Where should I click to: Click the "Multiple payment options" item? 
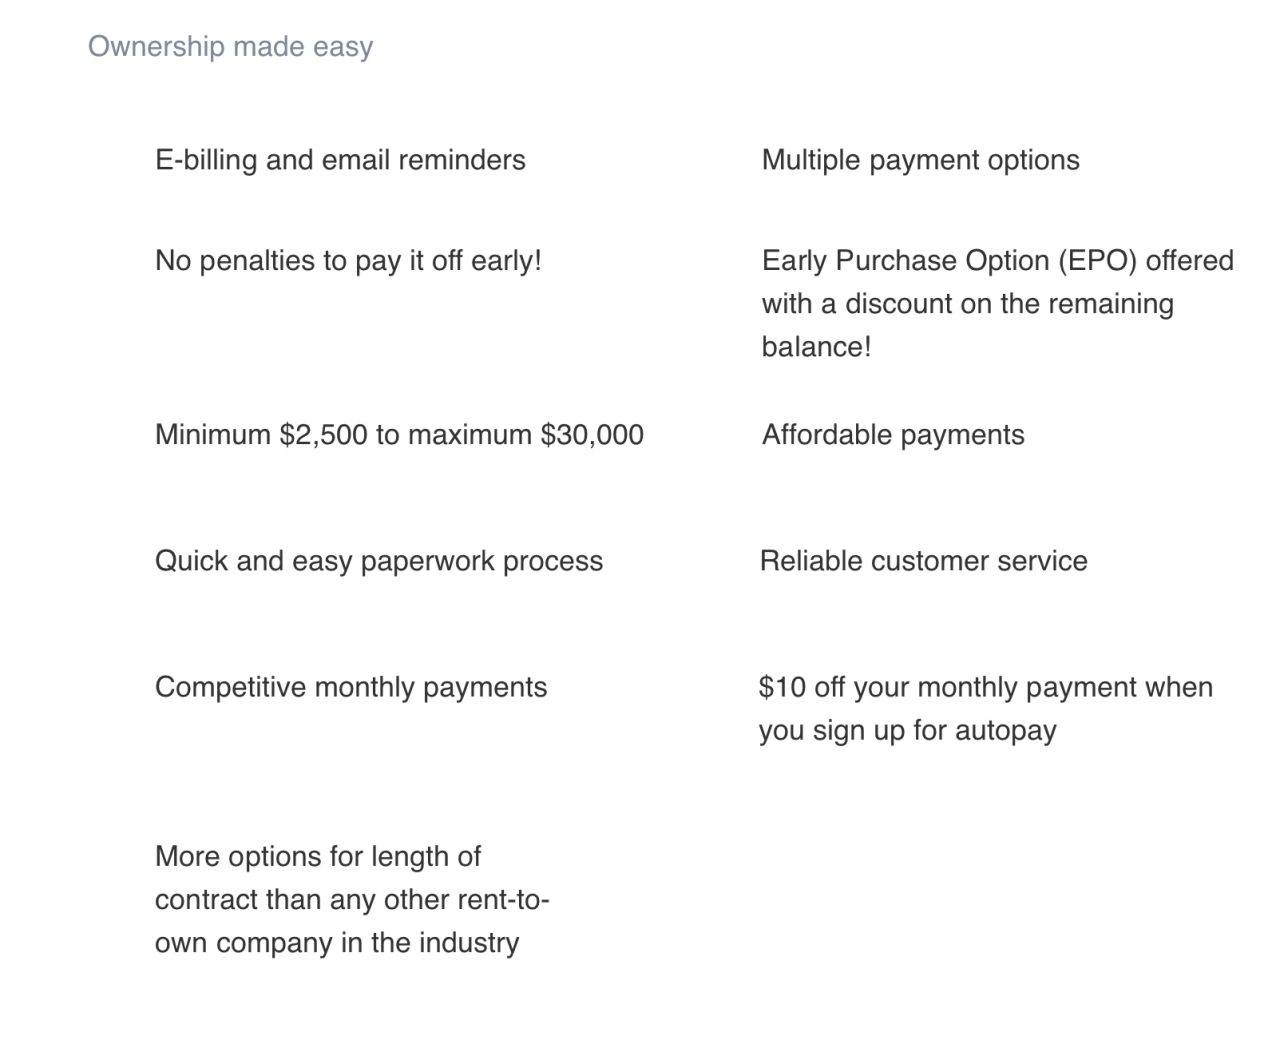(920, 160)
